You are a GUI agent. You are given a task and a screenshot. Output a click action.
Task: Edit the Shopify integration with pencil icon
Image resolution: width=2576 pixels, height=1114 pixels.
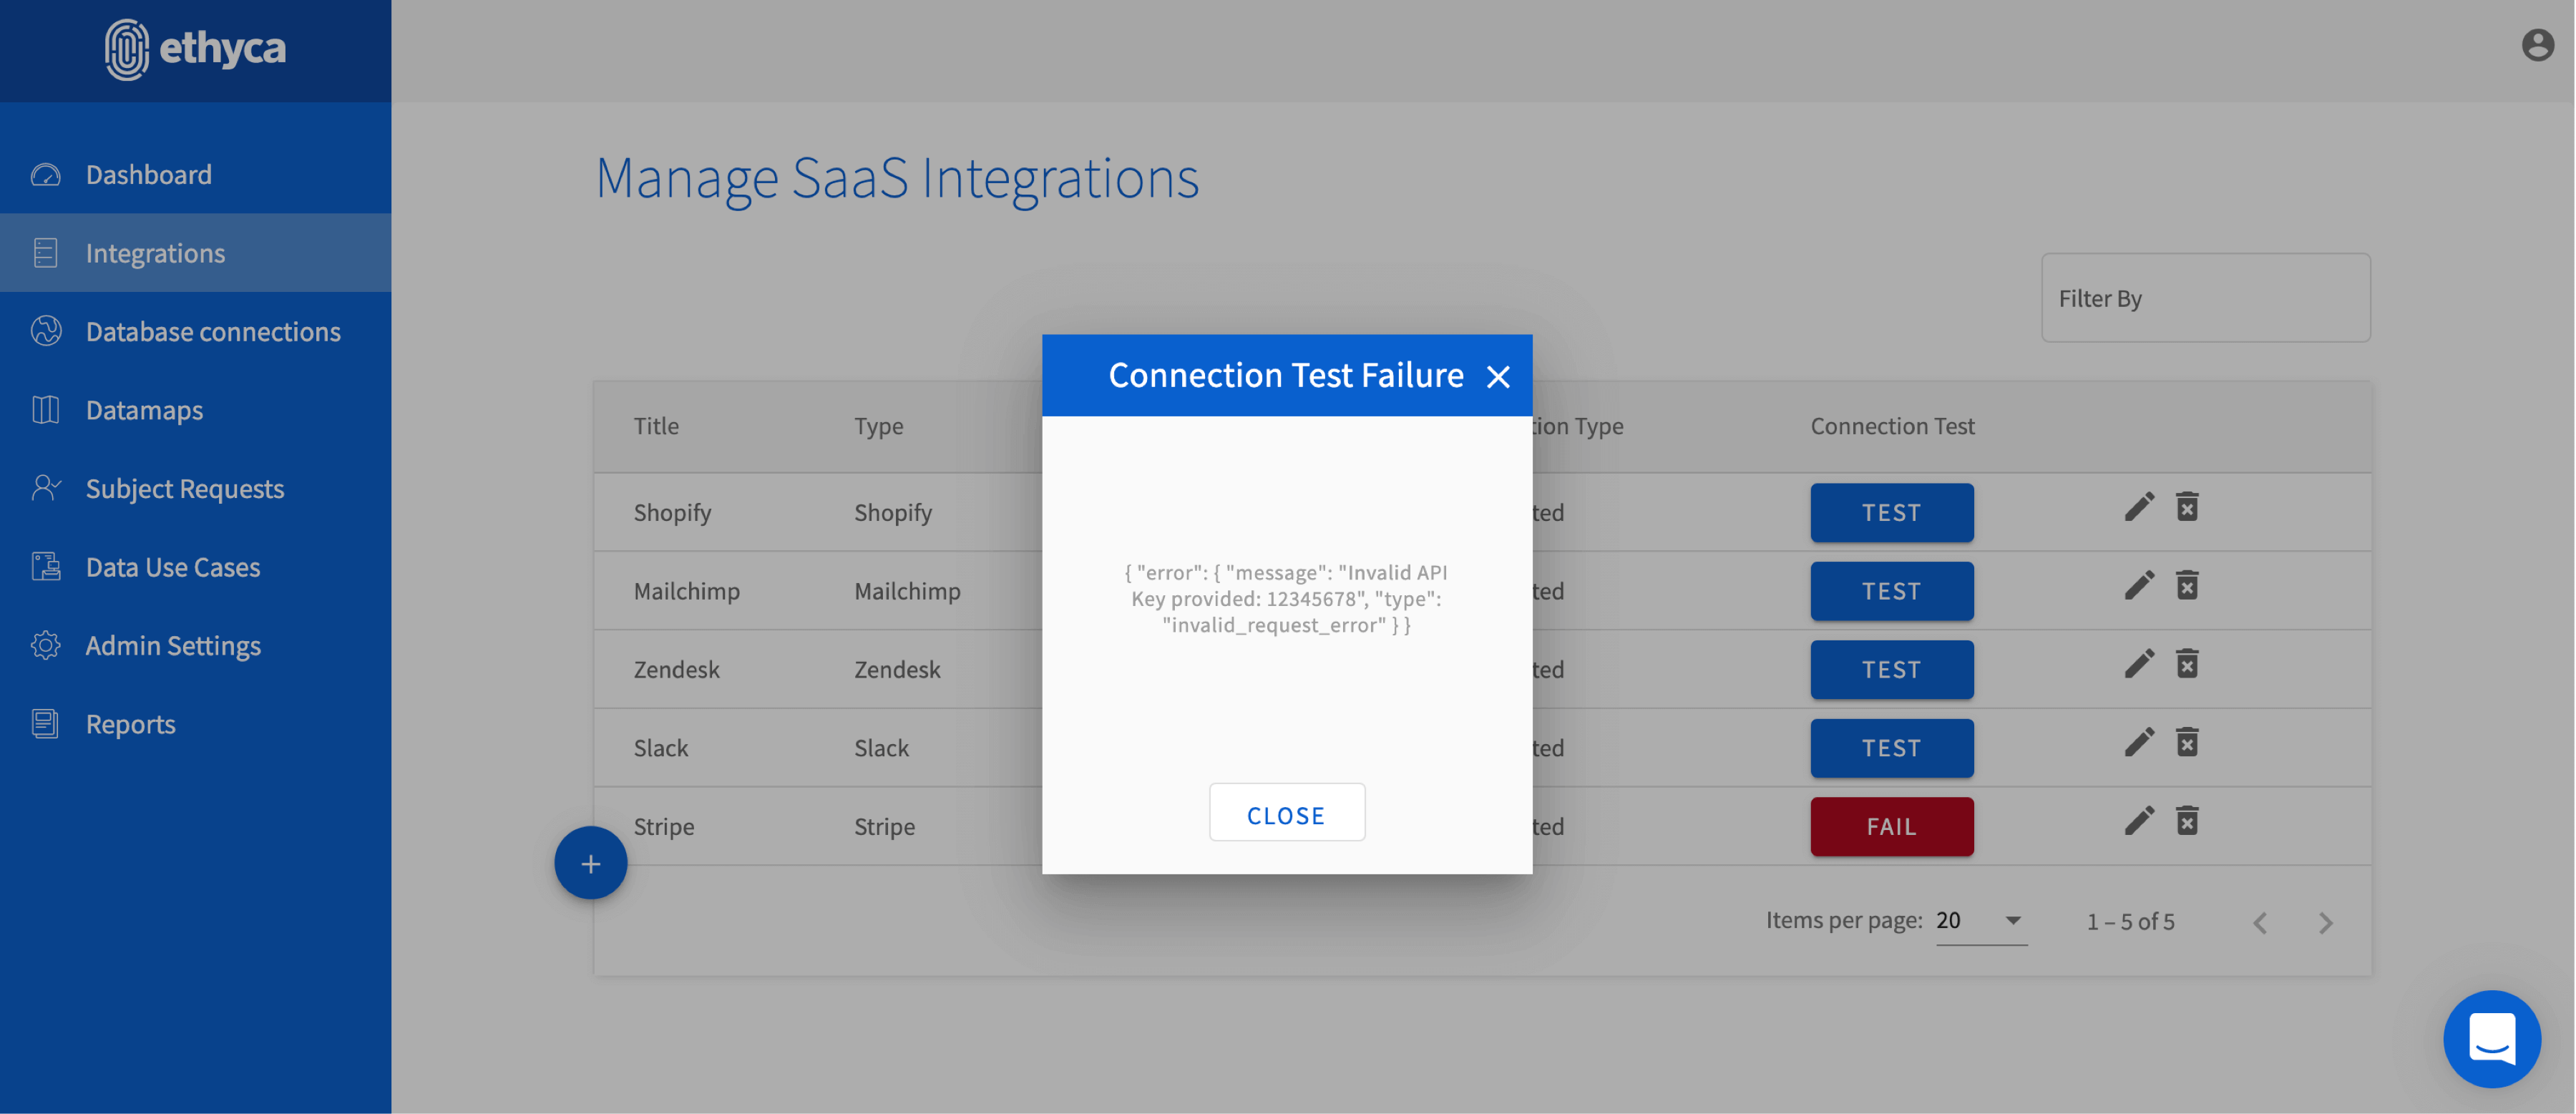point(2138,507)
